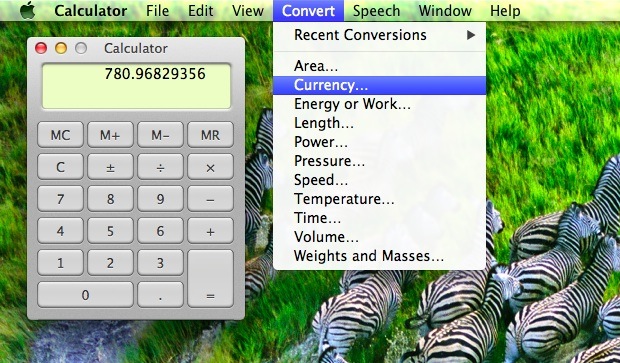Screen dimensions: 620x363
Task: Add to memory with M+
Action: pyautogui.click(x=110, y=135)
